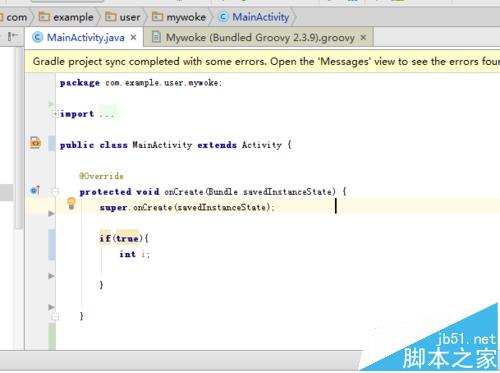Select the user breadcrumb folder

tap(123, 17)
